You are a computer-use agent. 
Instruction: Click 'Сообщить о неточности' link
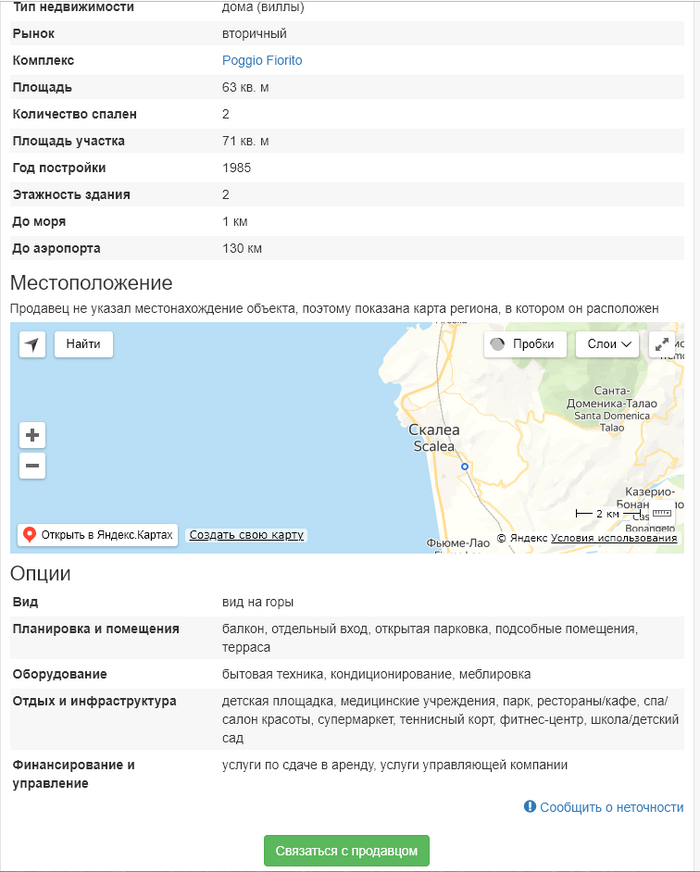click(x=611, y=807)
